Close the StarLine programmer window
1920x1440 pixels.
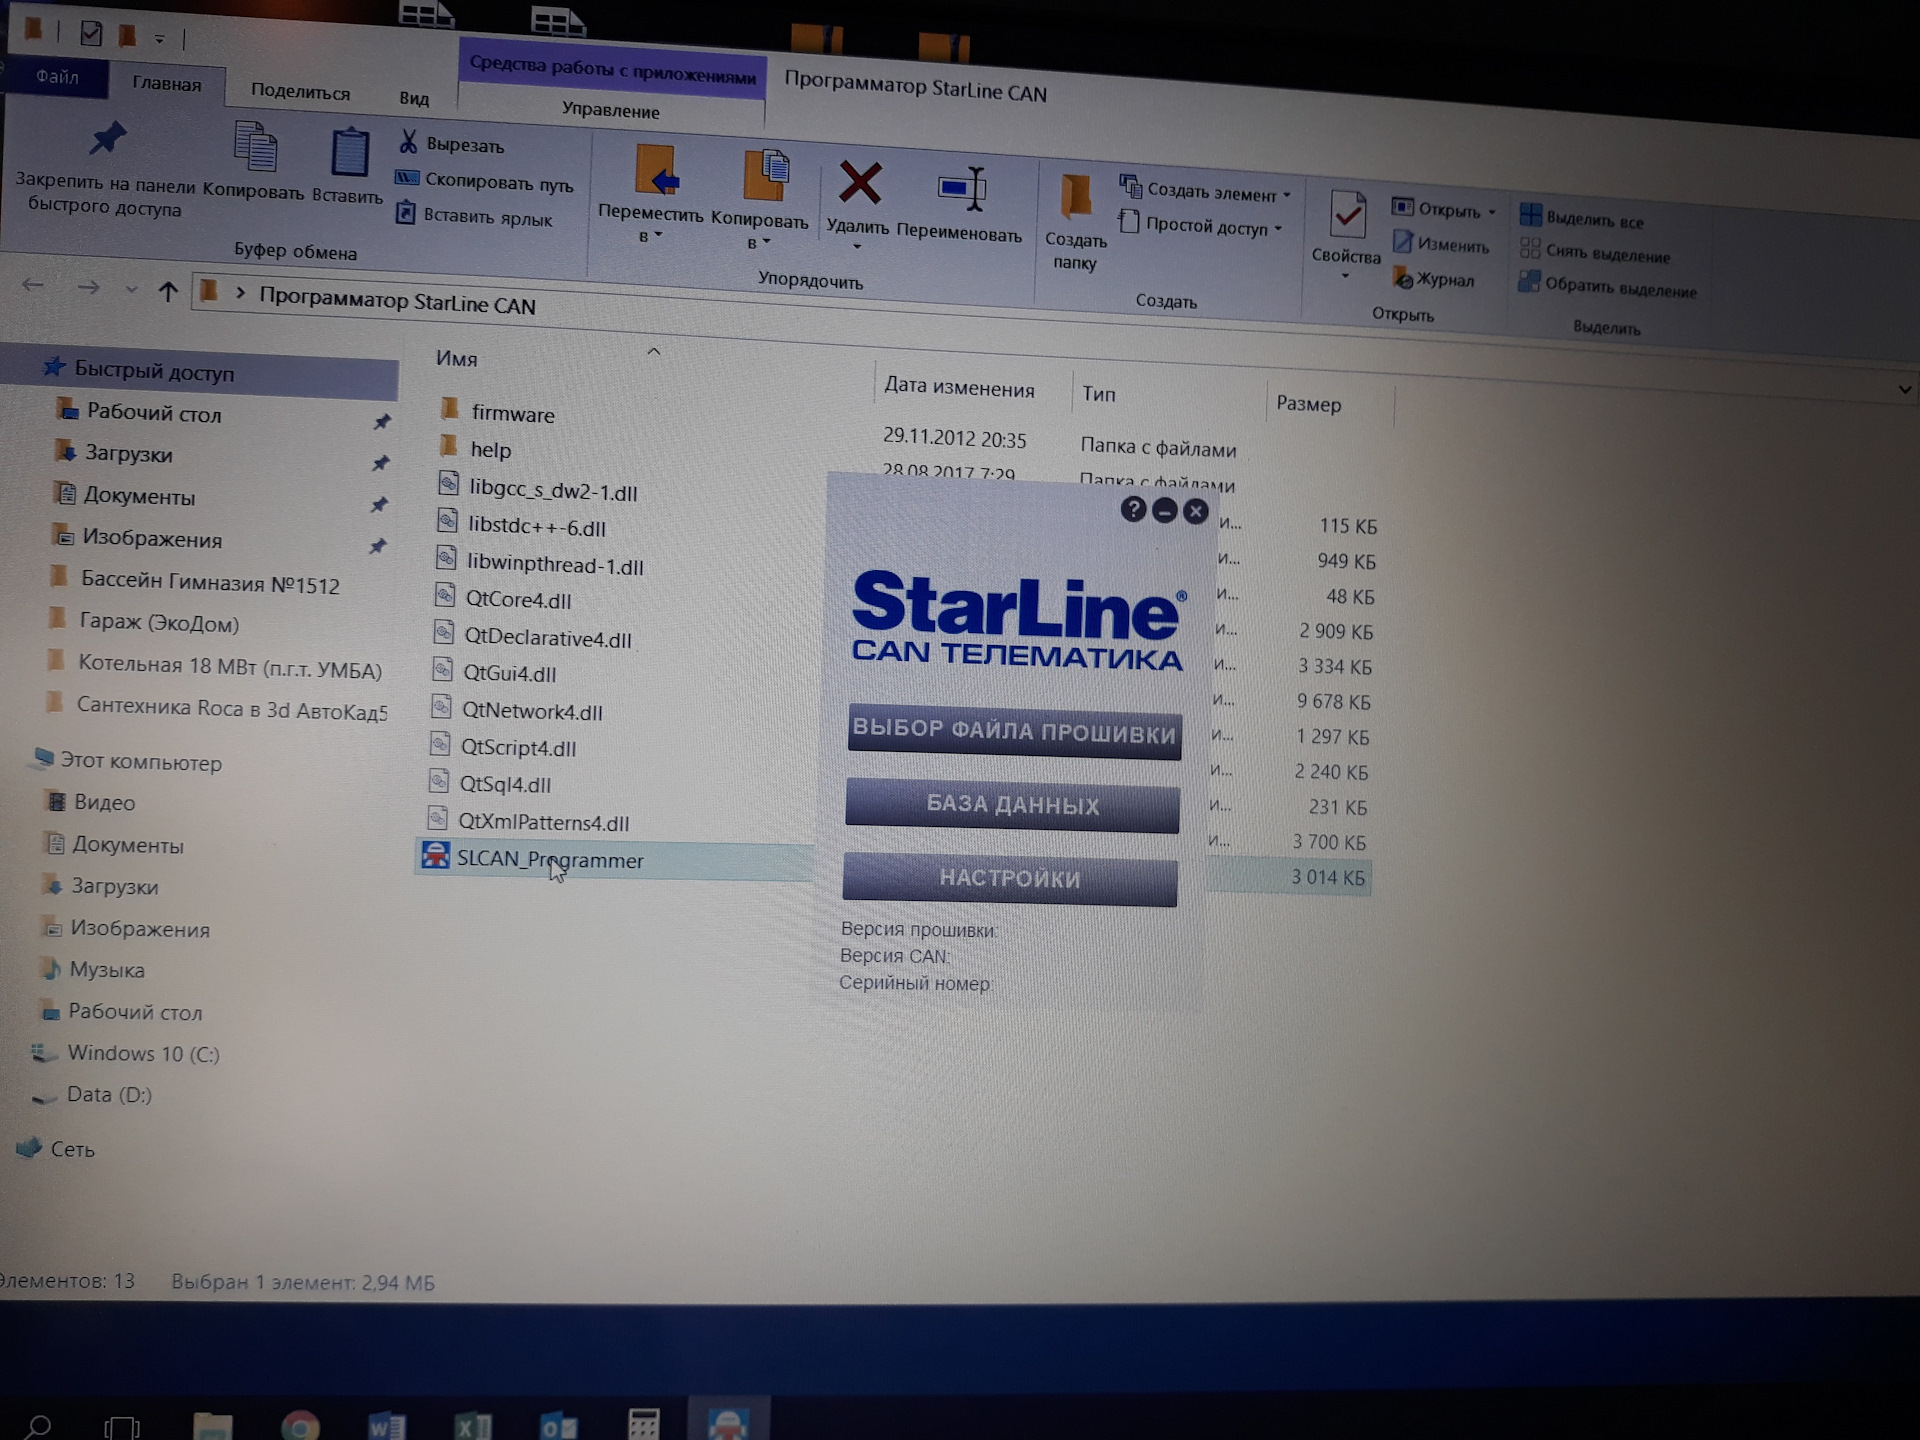[1196, 512]
